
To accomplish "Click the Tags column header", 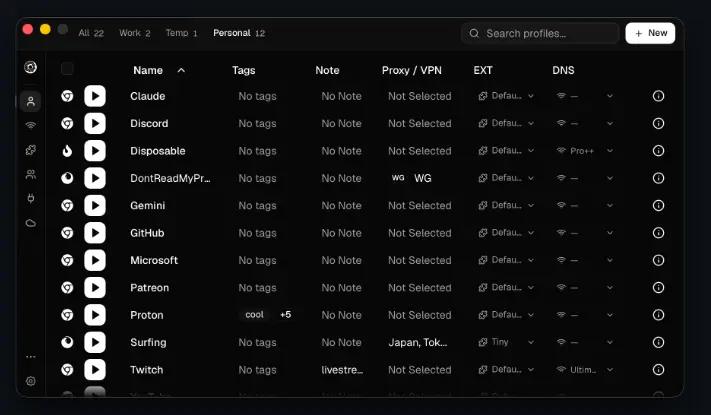I will click(243, 70).
